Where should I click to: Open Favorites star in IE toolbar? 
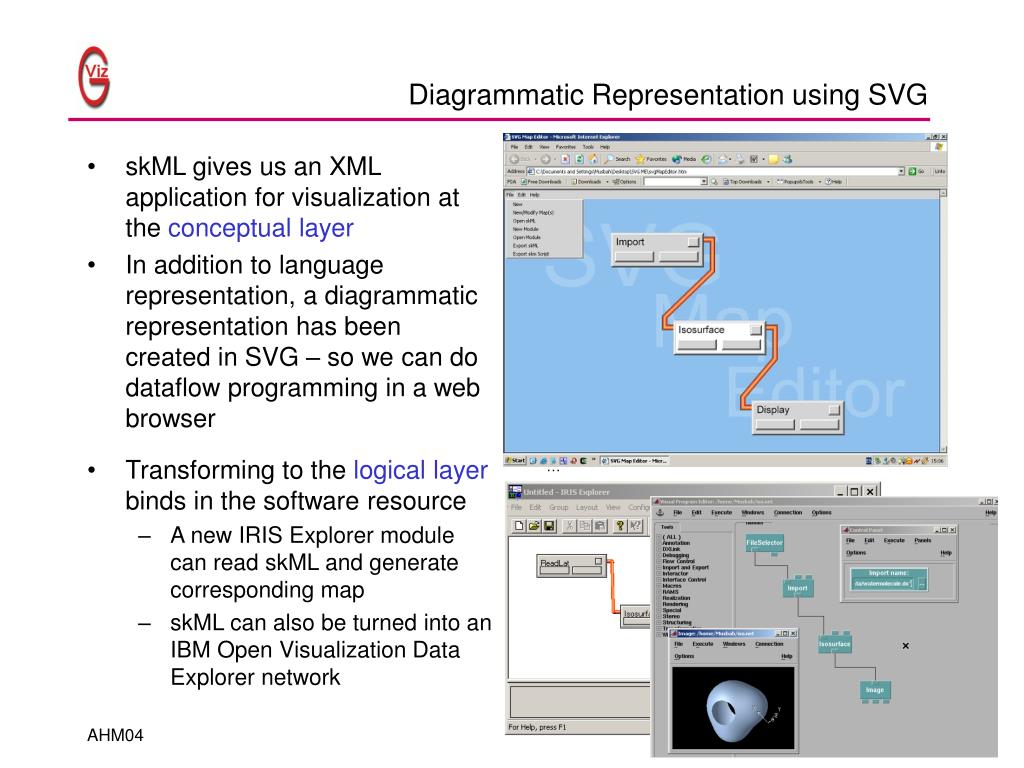tap(651, 159)
